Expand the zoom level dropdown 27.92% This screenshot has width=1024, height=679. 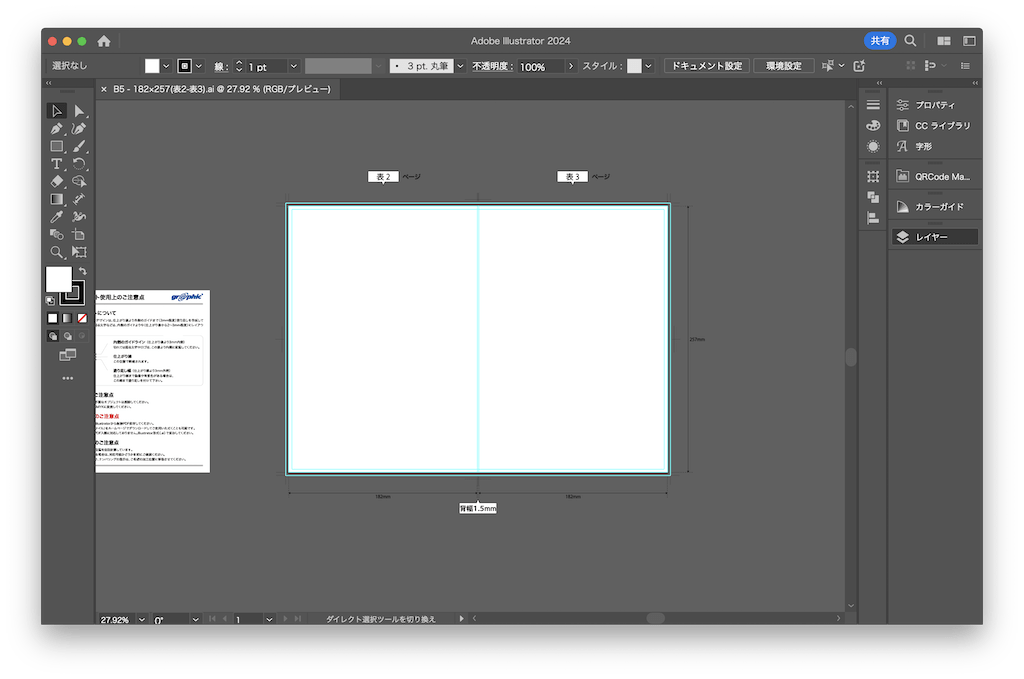coord(141,620)
